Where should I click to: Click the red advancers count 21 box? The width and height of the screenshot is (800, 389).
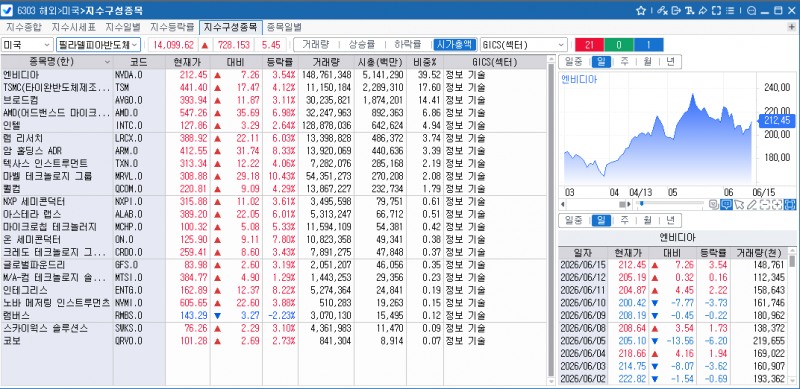(589, 45)
